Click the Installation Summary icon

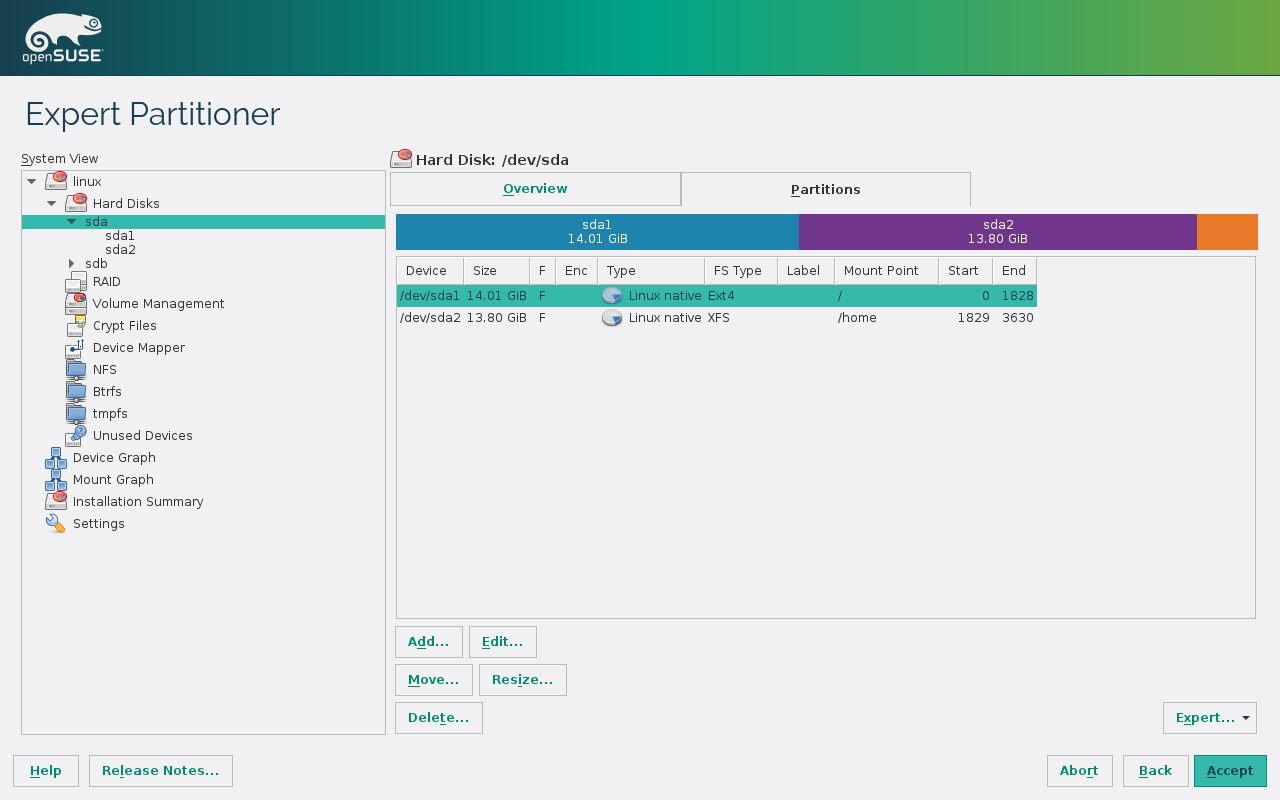click(56, 502)
